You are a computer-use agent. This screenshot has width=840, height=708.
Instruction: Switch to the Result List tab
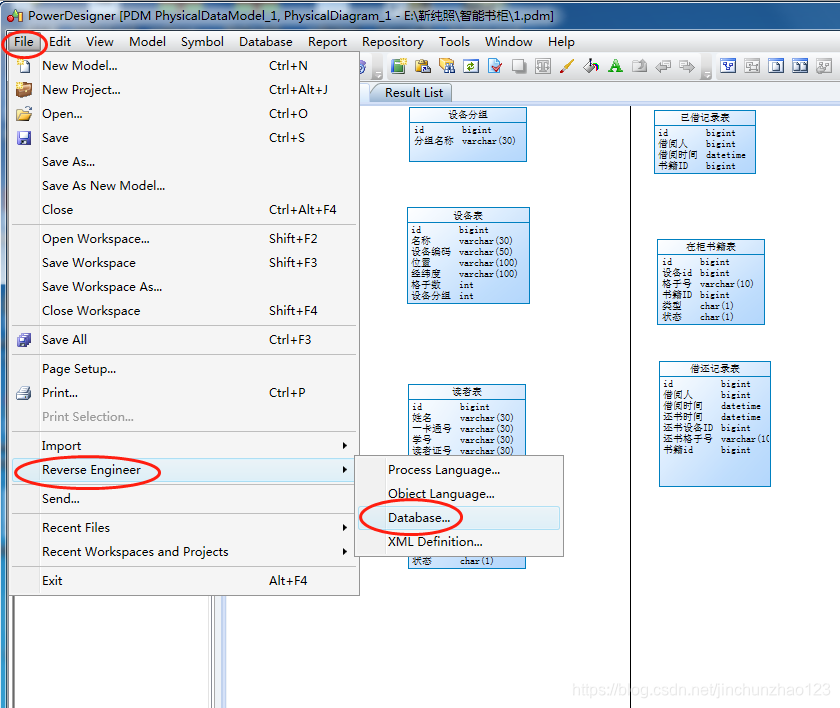[x=414, y=93]
